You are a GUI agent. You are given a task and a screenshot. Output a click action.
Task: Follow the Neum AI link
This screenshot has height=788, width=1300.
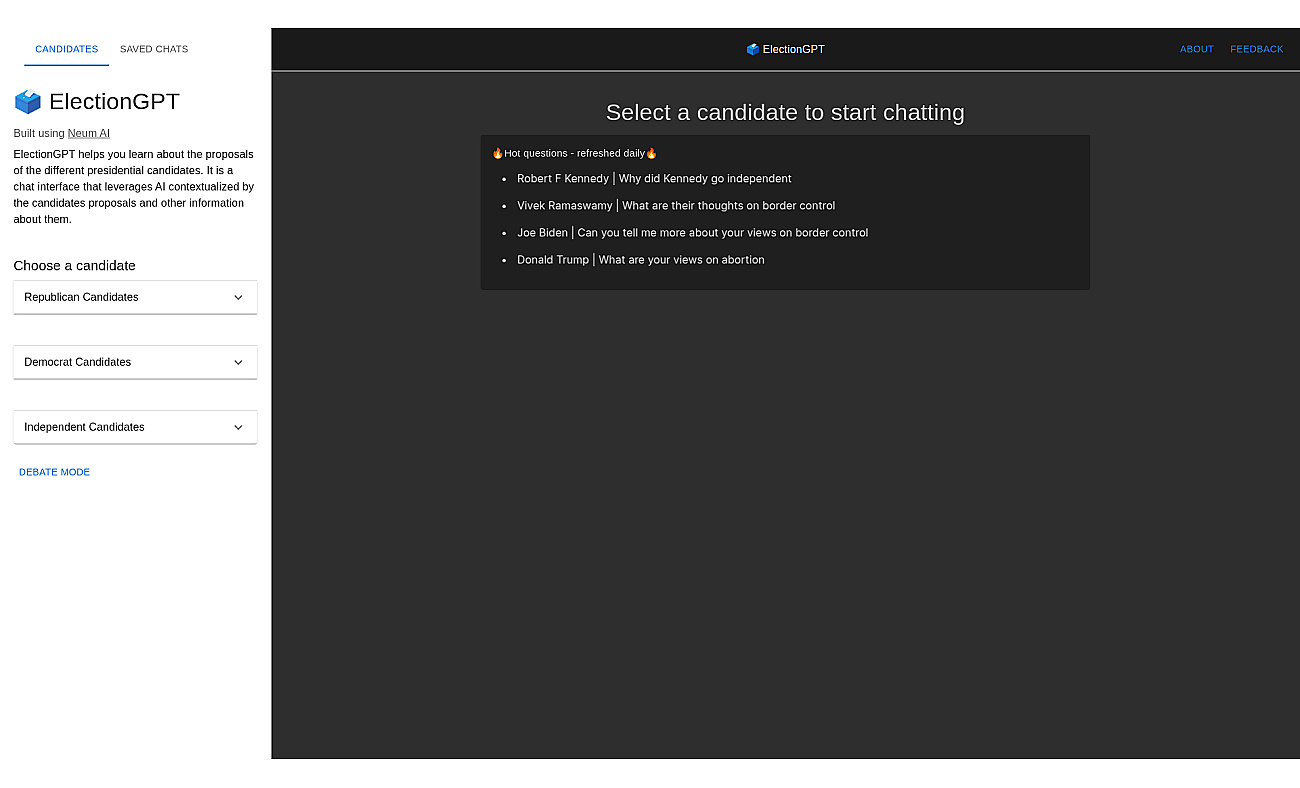coord(89,133)
